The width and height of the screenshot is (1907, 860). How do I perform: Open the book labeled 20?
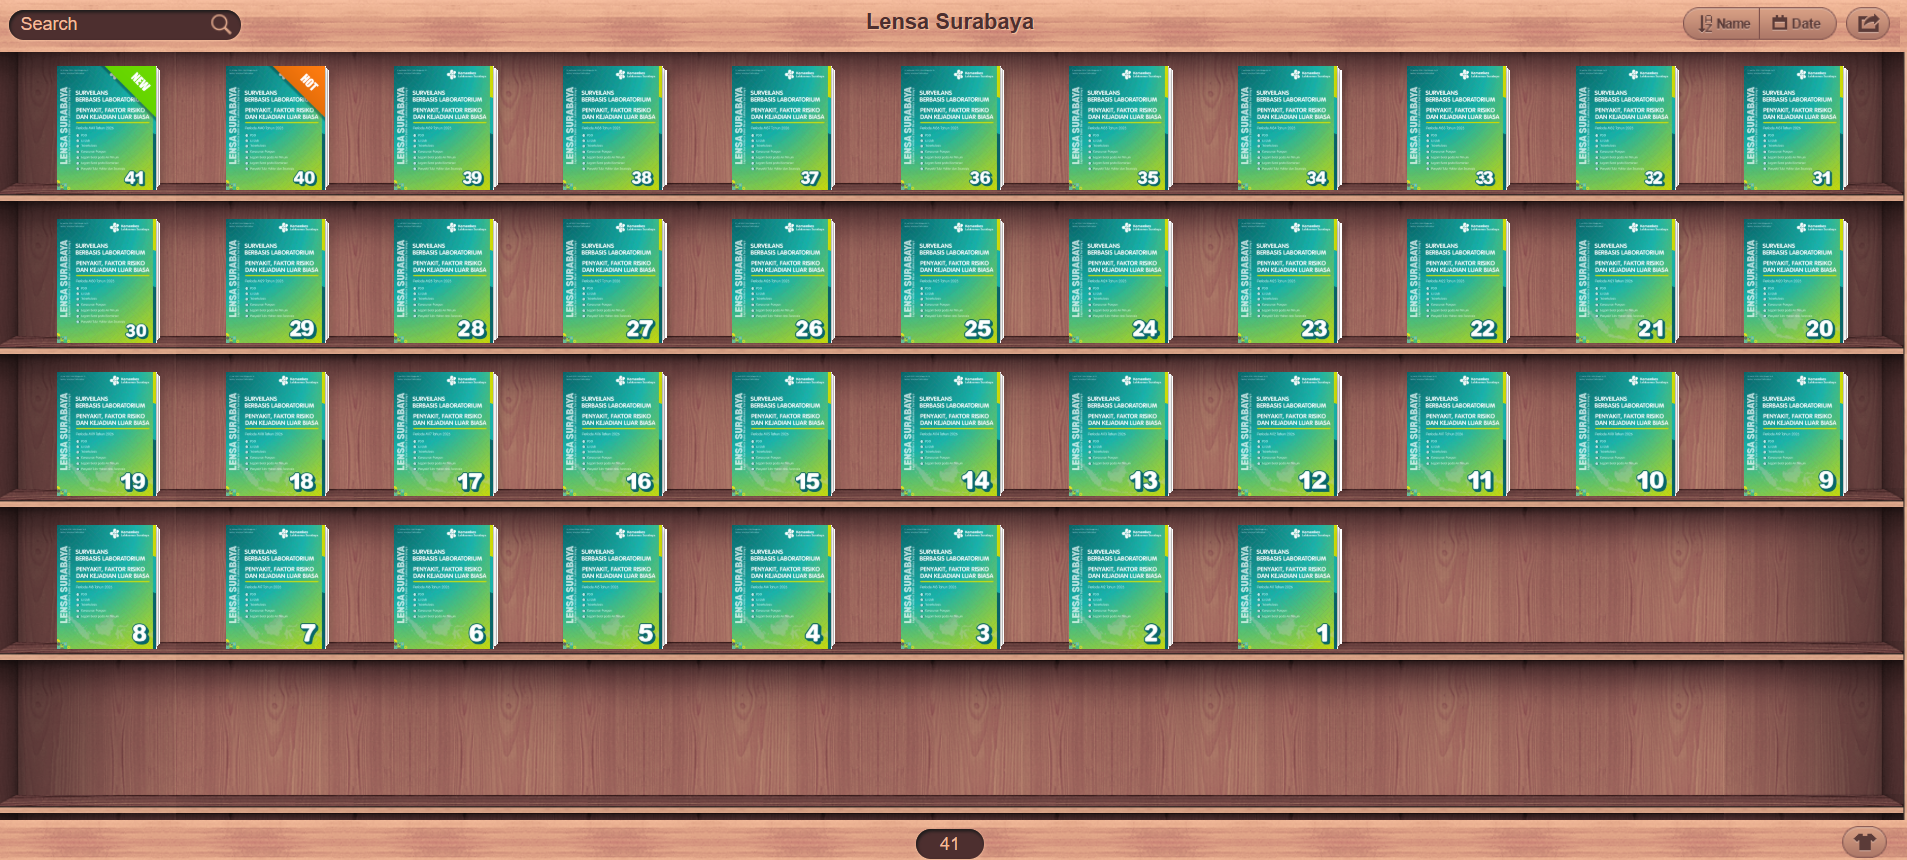coord(1795,281)
